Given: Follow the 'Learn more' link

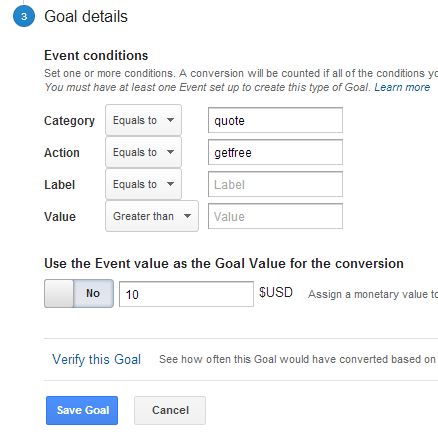Looking at the screenshot, I should 402,87.
